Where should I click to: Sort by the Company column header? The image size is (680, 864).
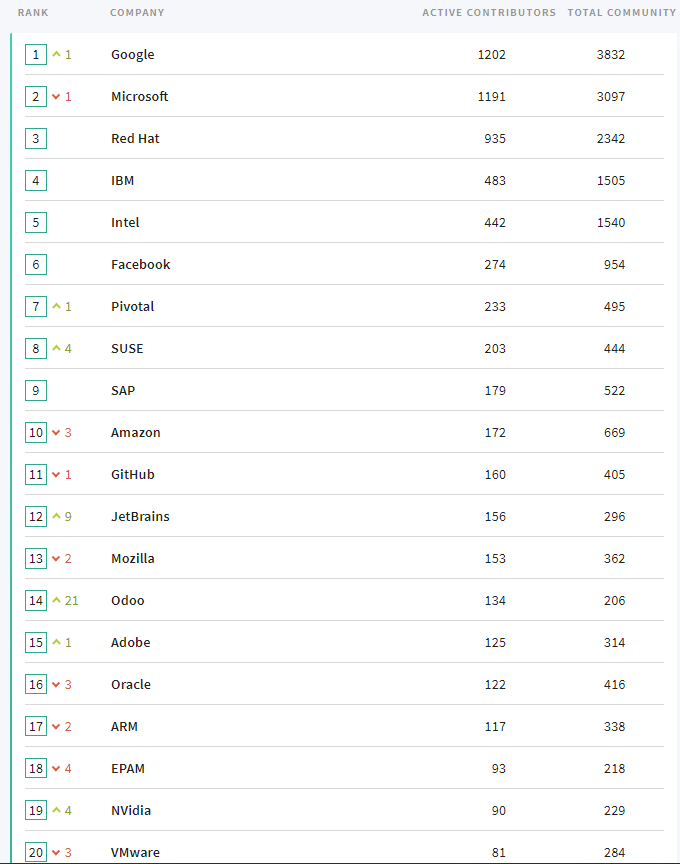coord(137,12)
